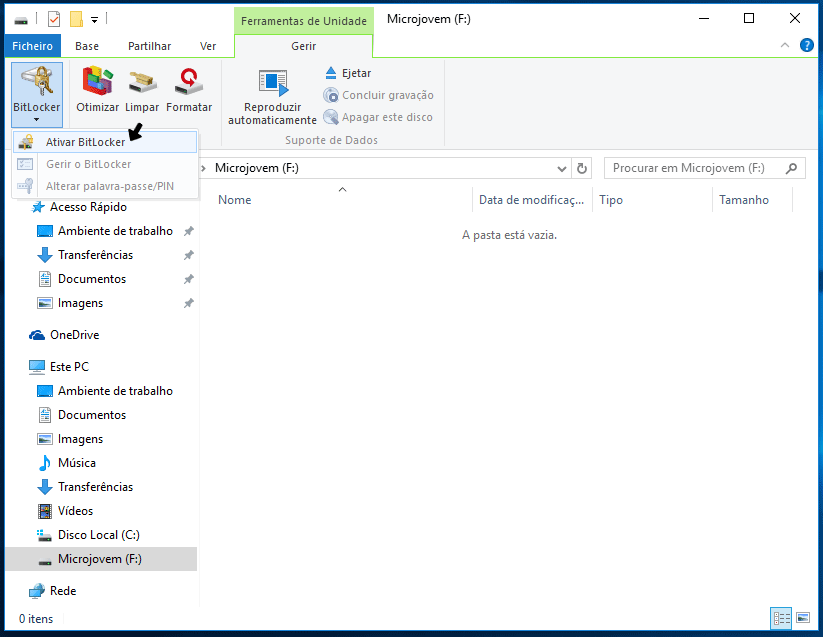Click Concluir gravação in the ribbon
The height and width of the screenshot is (637, 823).
pos(378,95)
